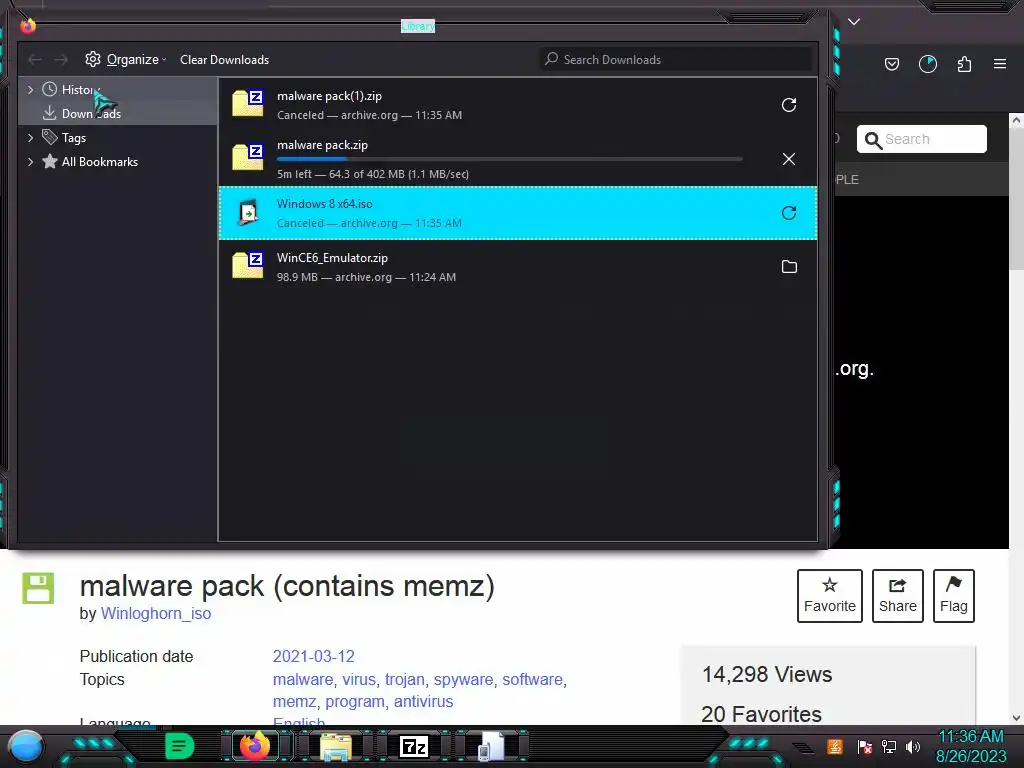
Task: Open the trojan topic link
Action: click(x=404, y=679)
